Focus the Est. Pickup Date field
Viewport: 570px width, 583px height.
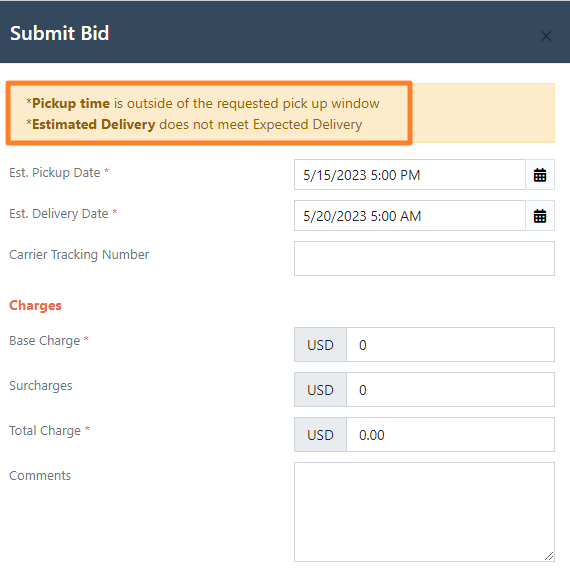pos(410,175)
